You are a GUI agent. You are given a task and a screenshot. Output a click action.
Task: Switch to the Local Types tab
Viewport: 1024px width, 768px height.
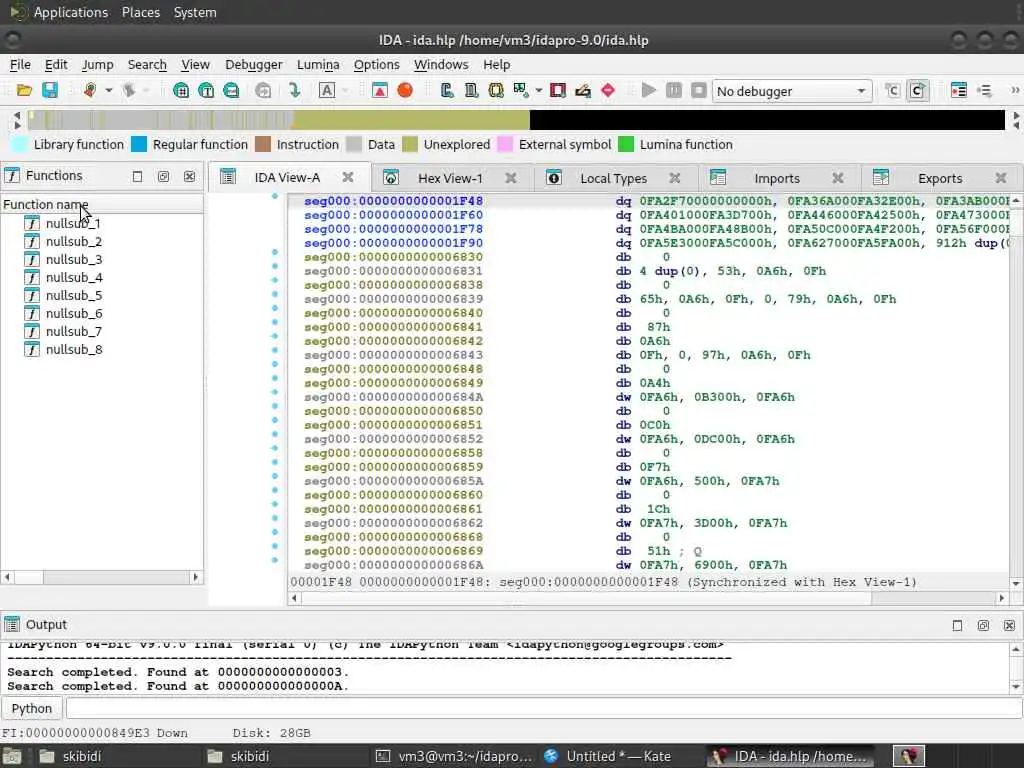click(x=613, y=178)
